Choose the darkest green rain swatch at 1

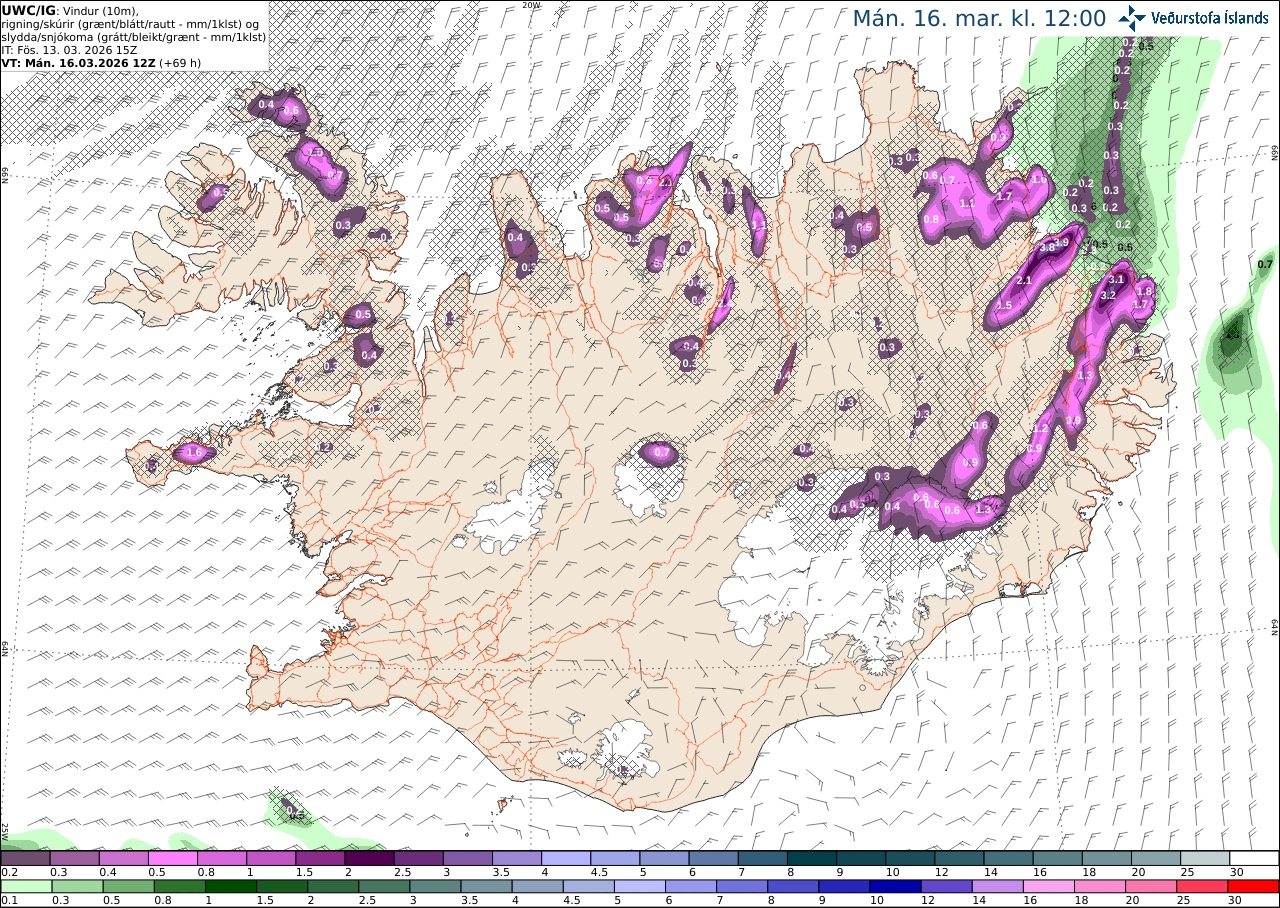230,886
